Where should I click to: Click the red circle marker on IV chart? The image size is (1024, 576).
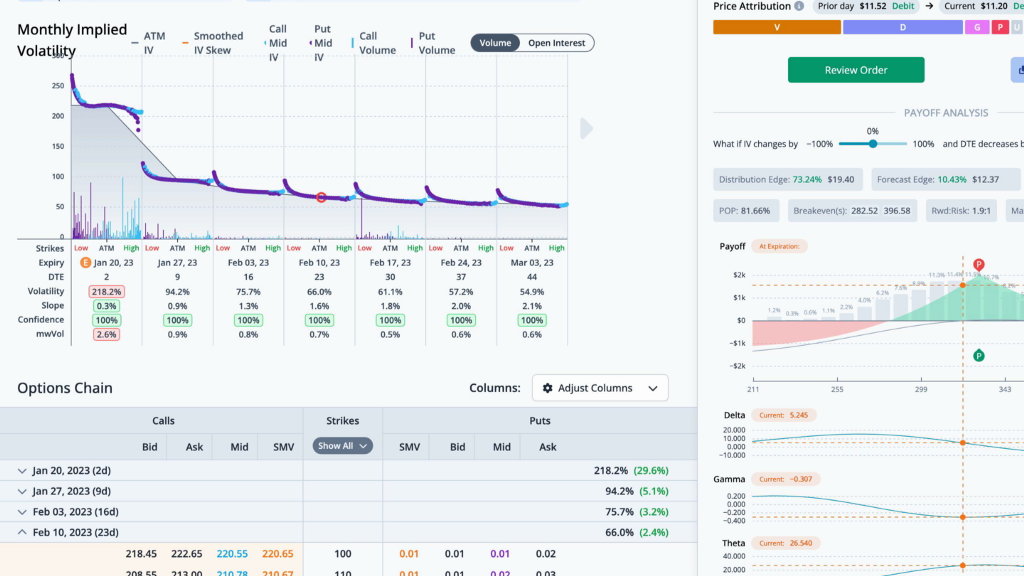(x=321, y=198)
